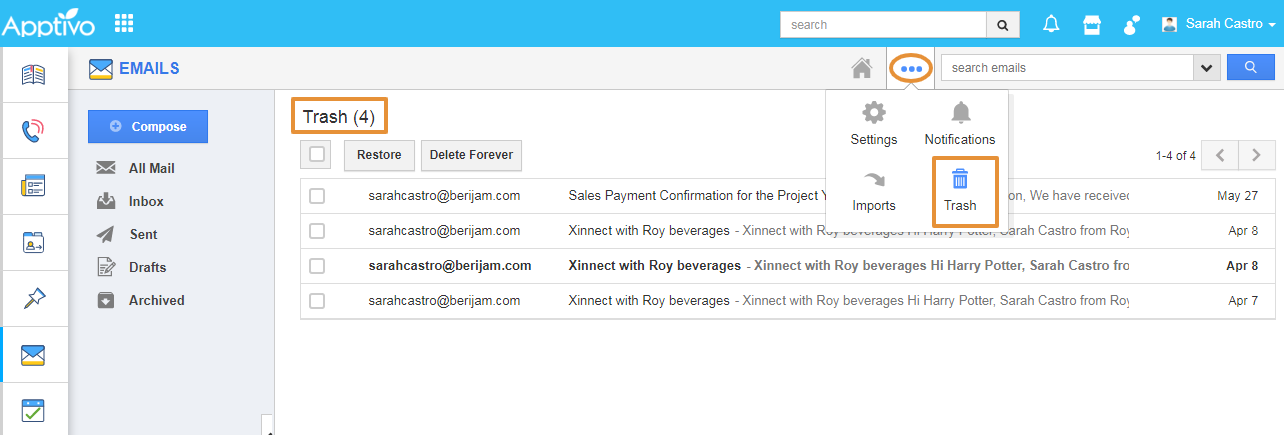Click the blue email search button
The height and width of the screenshot is (435, 1284).
coord(1251,68)
